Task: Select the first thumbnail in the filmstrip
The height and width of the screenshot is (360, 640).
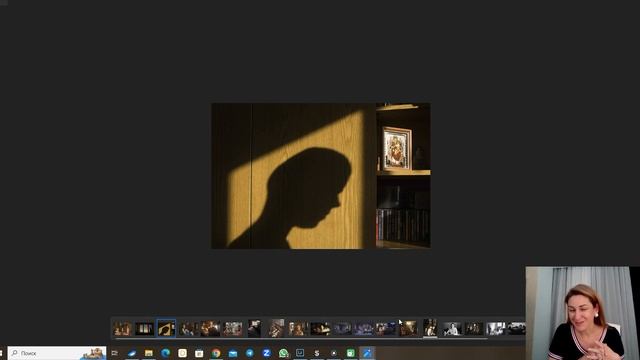Action: (x=122, y=329)
